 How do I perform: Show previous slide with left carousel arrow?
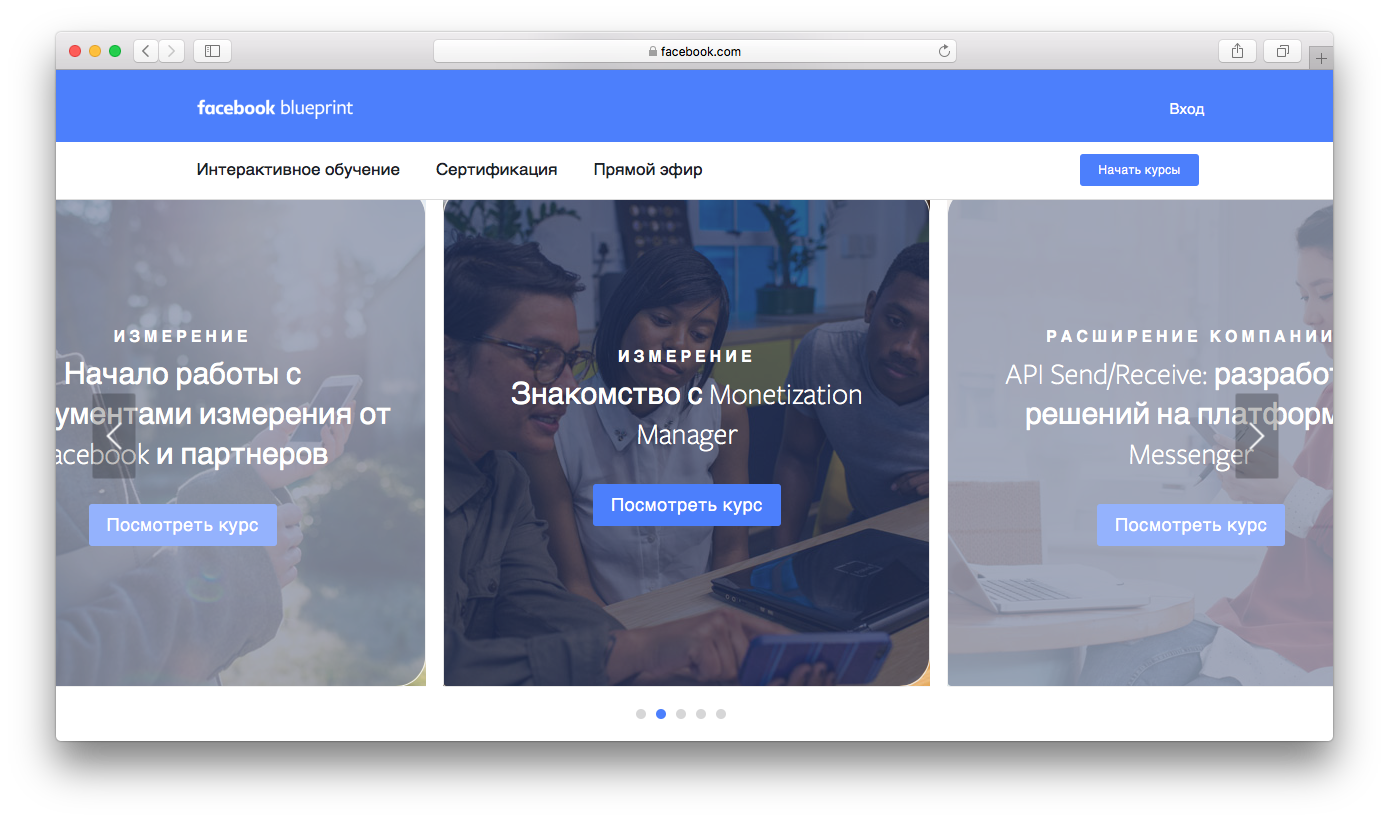(x=114, y=436)
